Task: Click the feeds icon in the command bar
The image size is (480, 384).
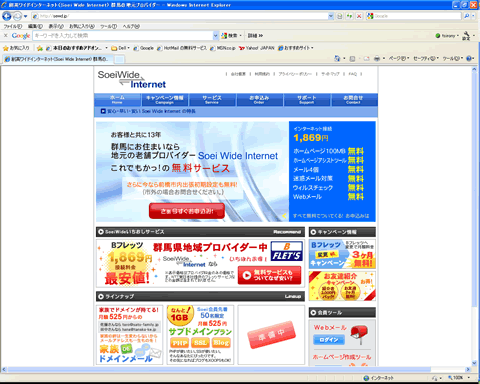Action: click(x=352, y=59)
